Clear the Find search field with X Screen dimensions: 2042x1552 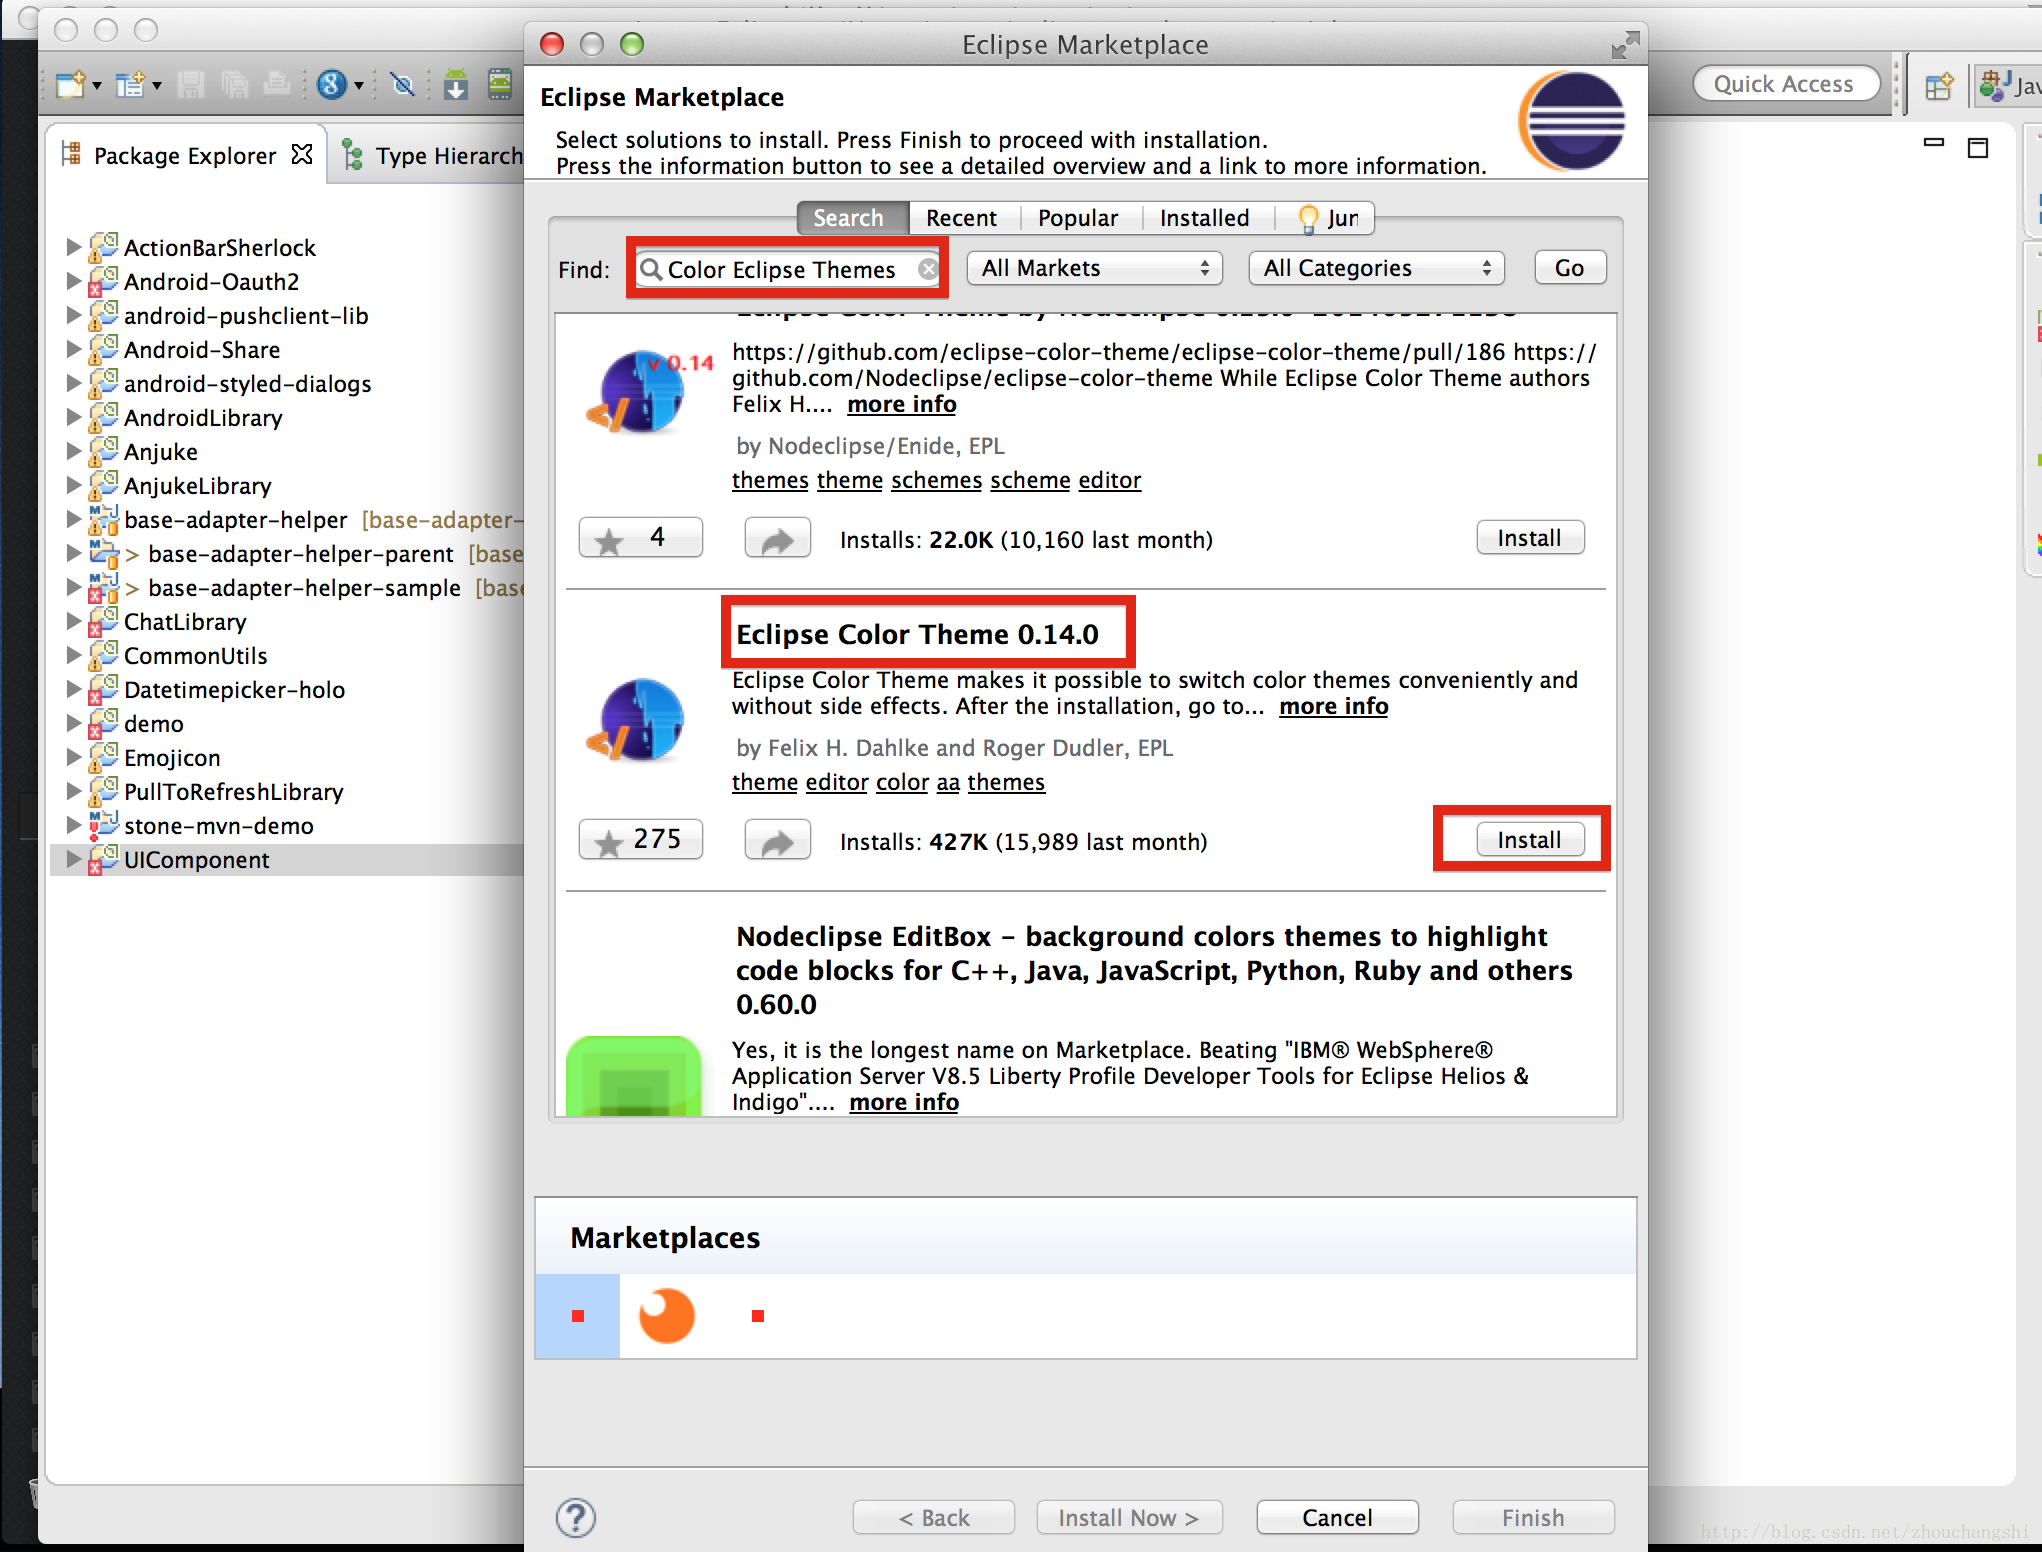click(928, 269)
